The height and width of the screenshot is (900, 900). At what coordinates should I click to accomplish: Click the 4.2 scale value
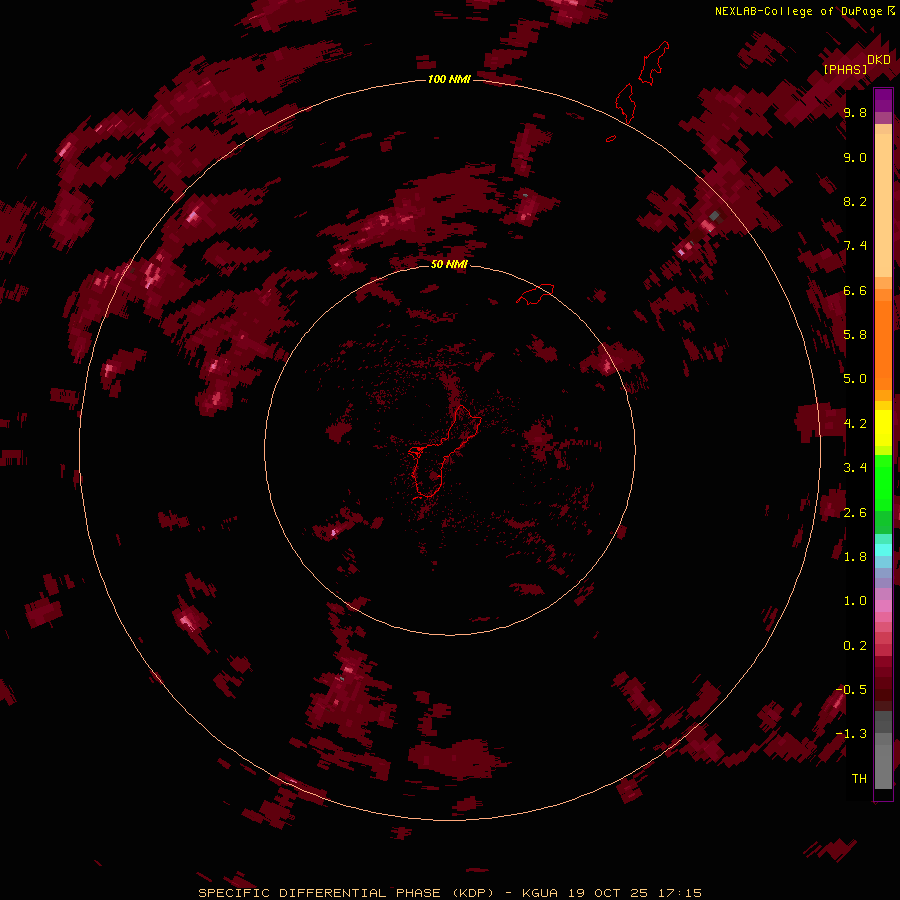coord(855,424)
